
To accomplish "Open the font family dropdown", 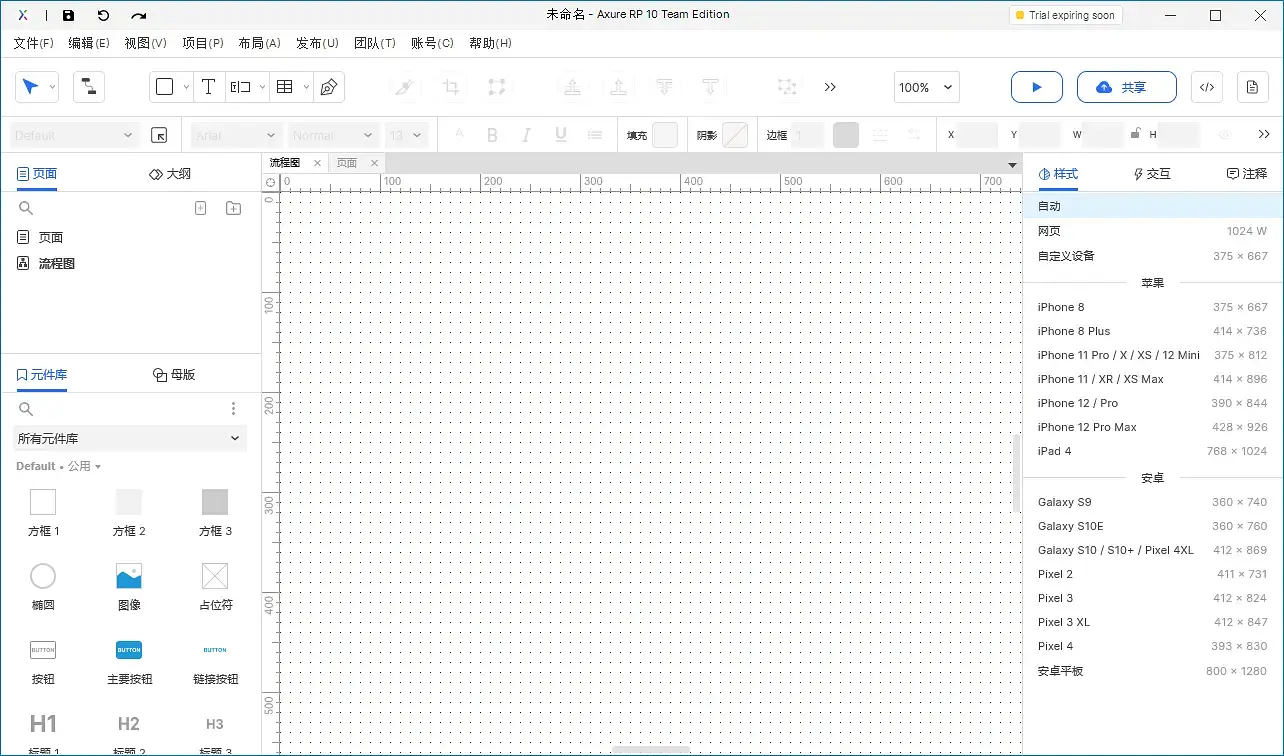I will pyautogui.click(x=236, y=134).
